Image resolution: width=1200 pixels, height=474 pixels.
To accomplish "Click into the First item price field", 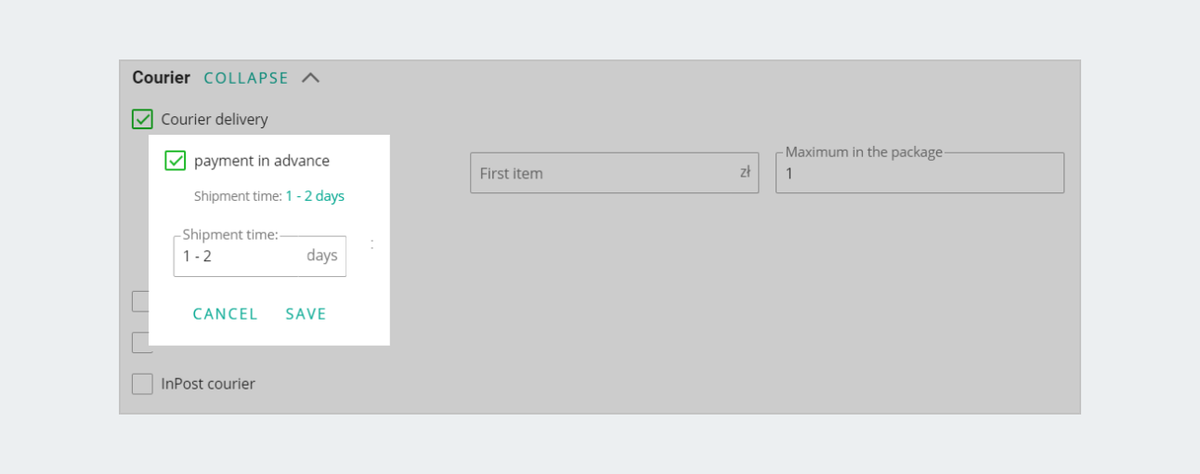I will point(614,173).
